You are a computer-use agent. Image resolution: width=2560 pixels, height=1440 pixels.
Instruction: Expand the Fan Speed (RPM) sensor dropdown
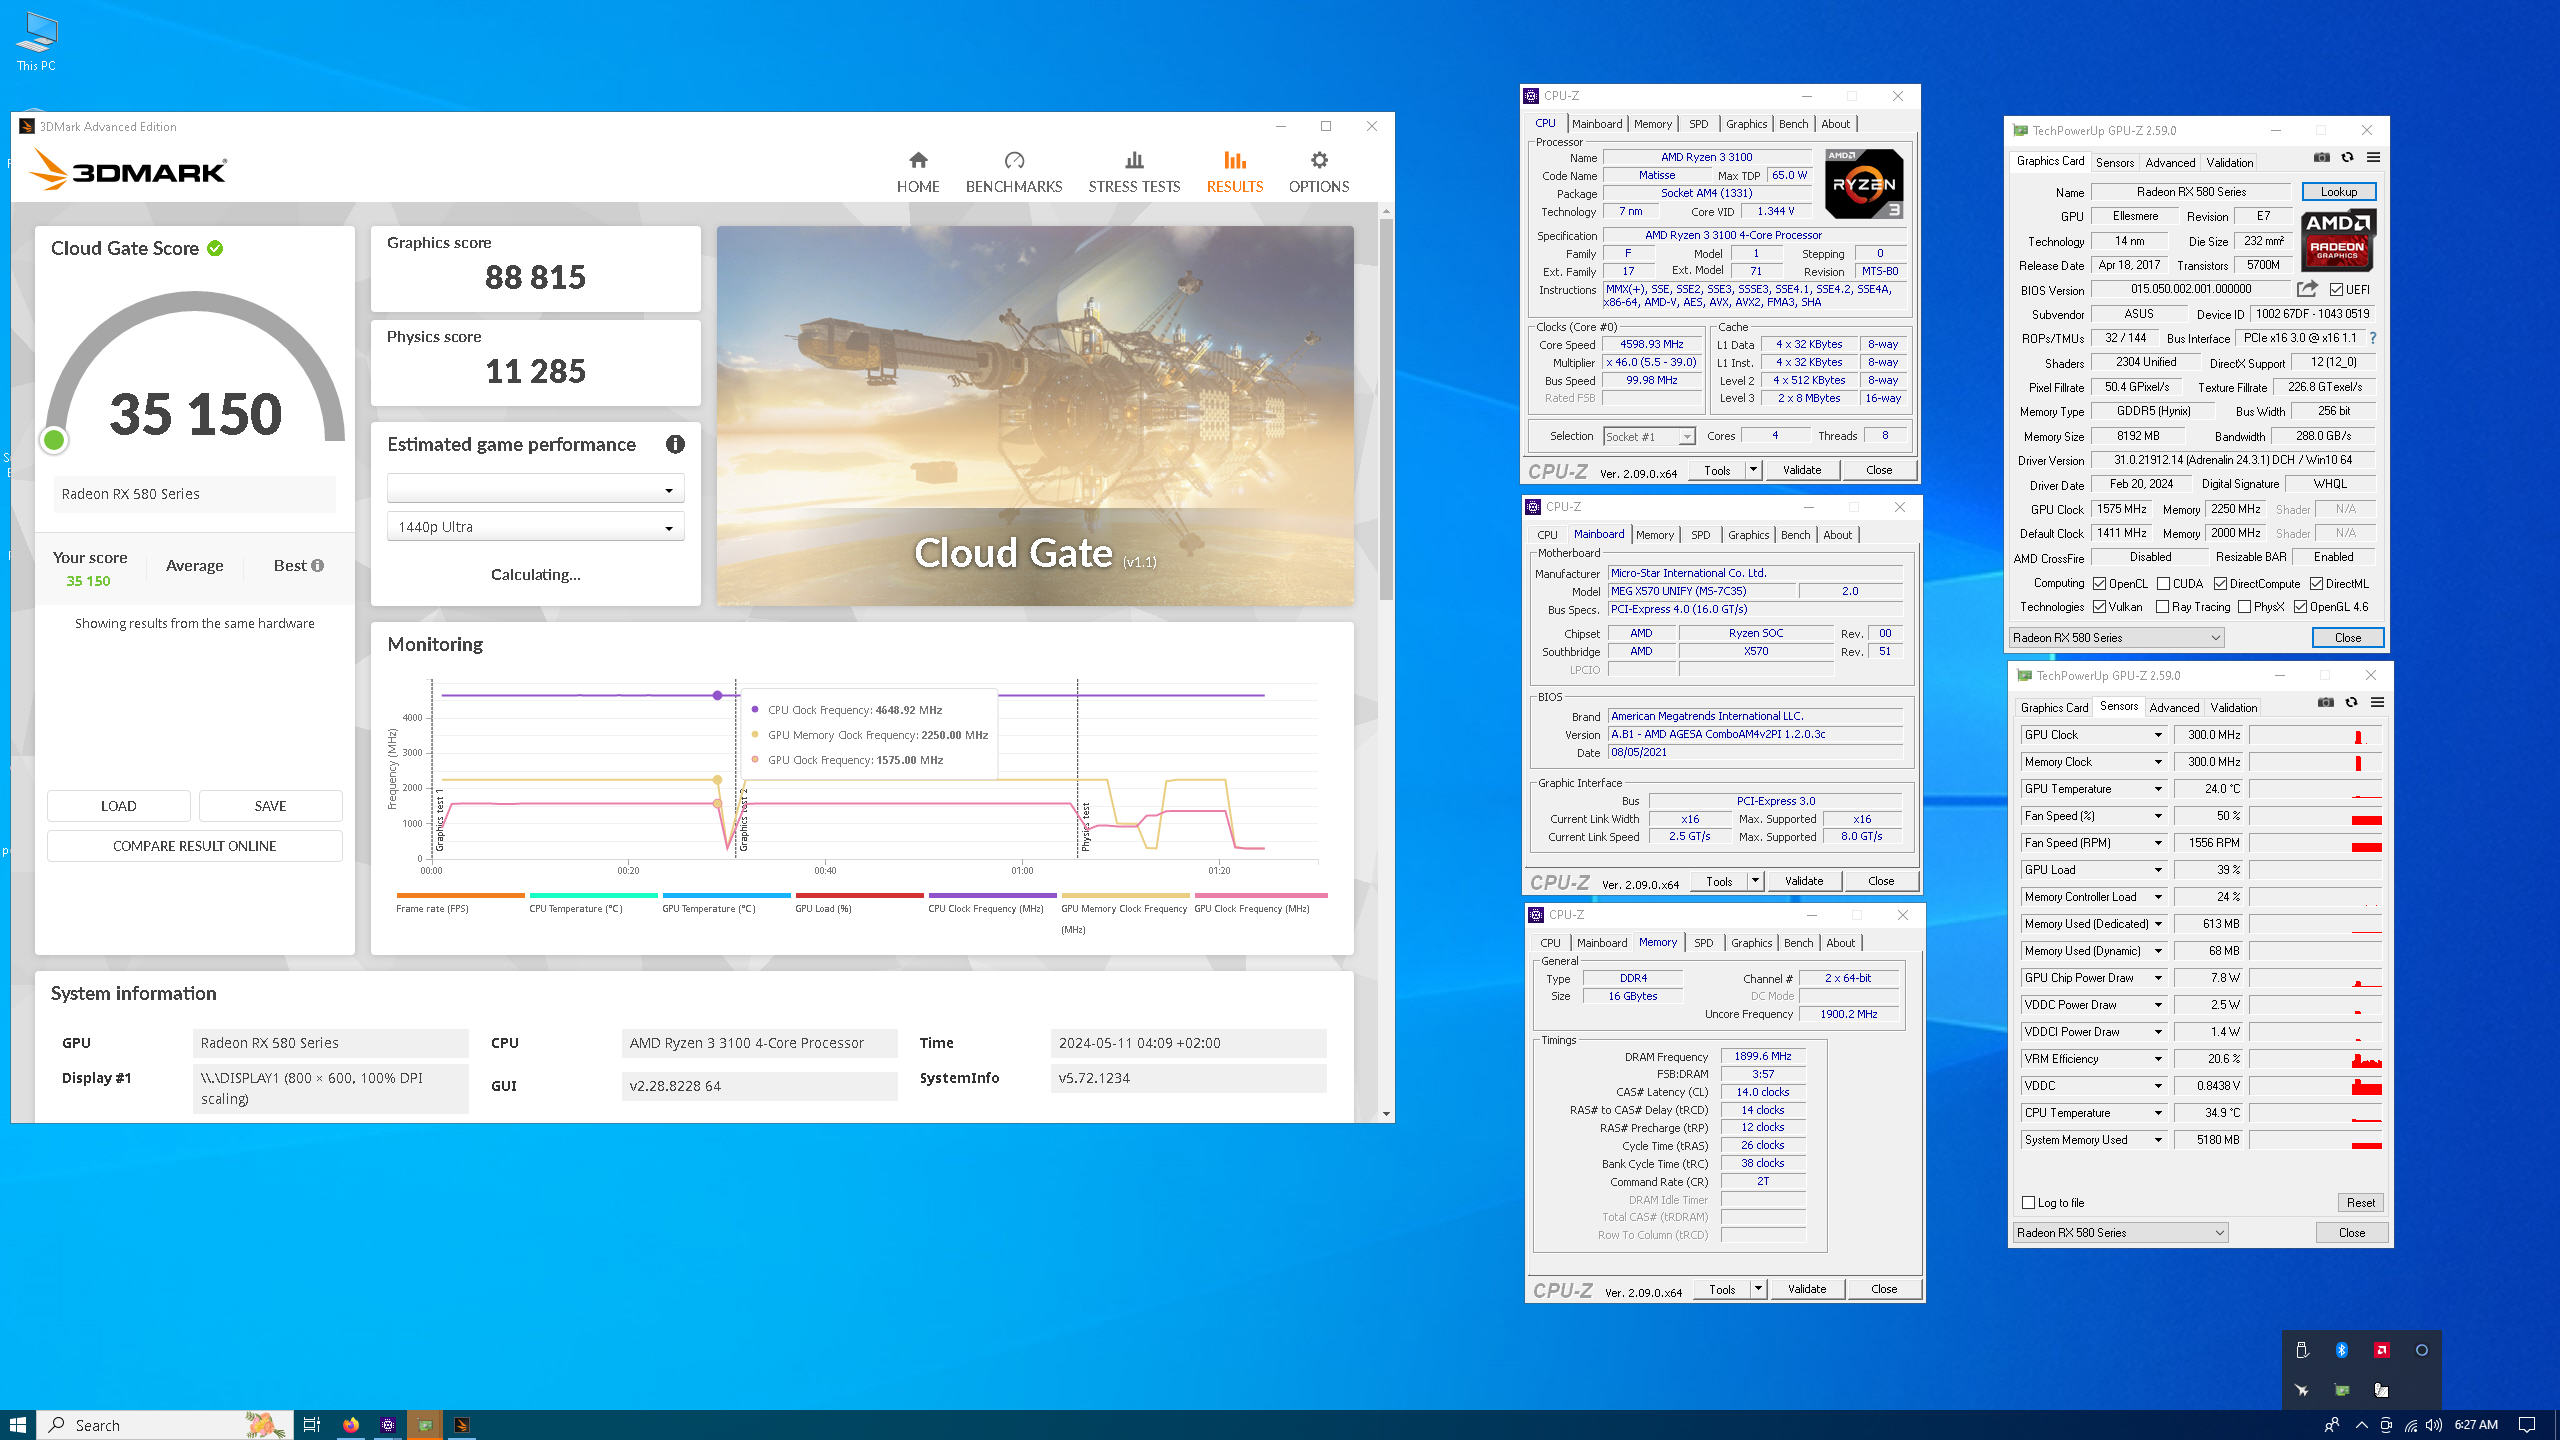pos(2158,843)
